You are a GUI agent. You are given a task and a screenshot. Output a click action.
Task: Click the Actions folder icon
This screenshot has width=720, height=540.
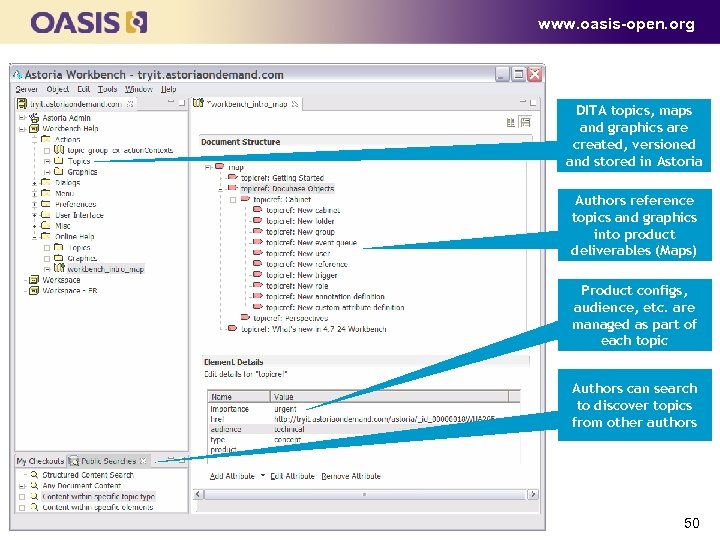coord(46,139)
